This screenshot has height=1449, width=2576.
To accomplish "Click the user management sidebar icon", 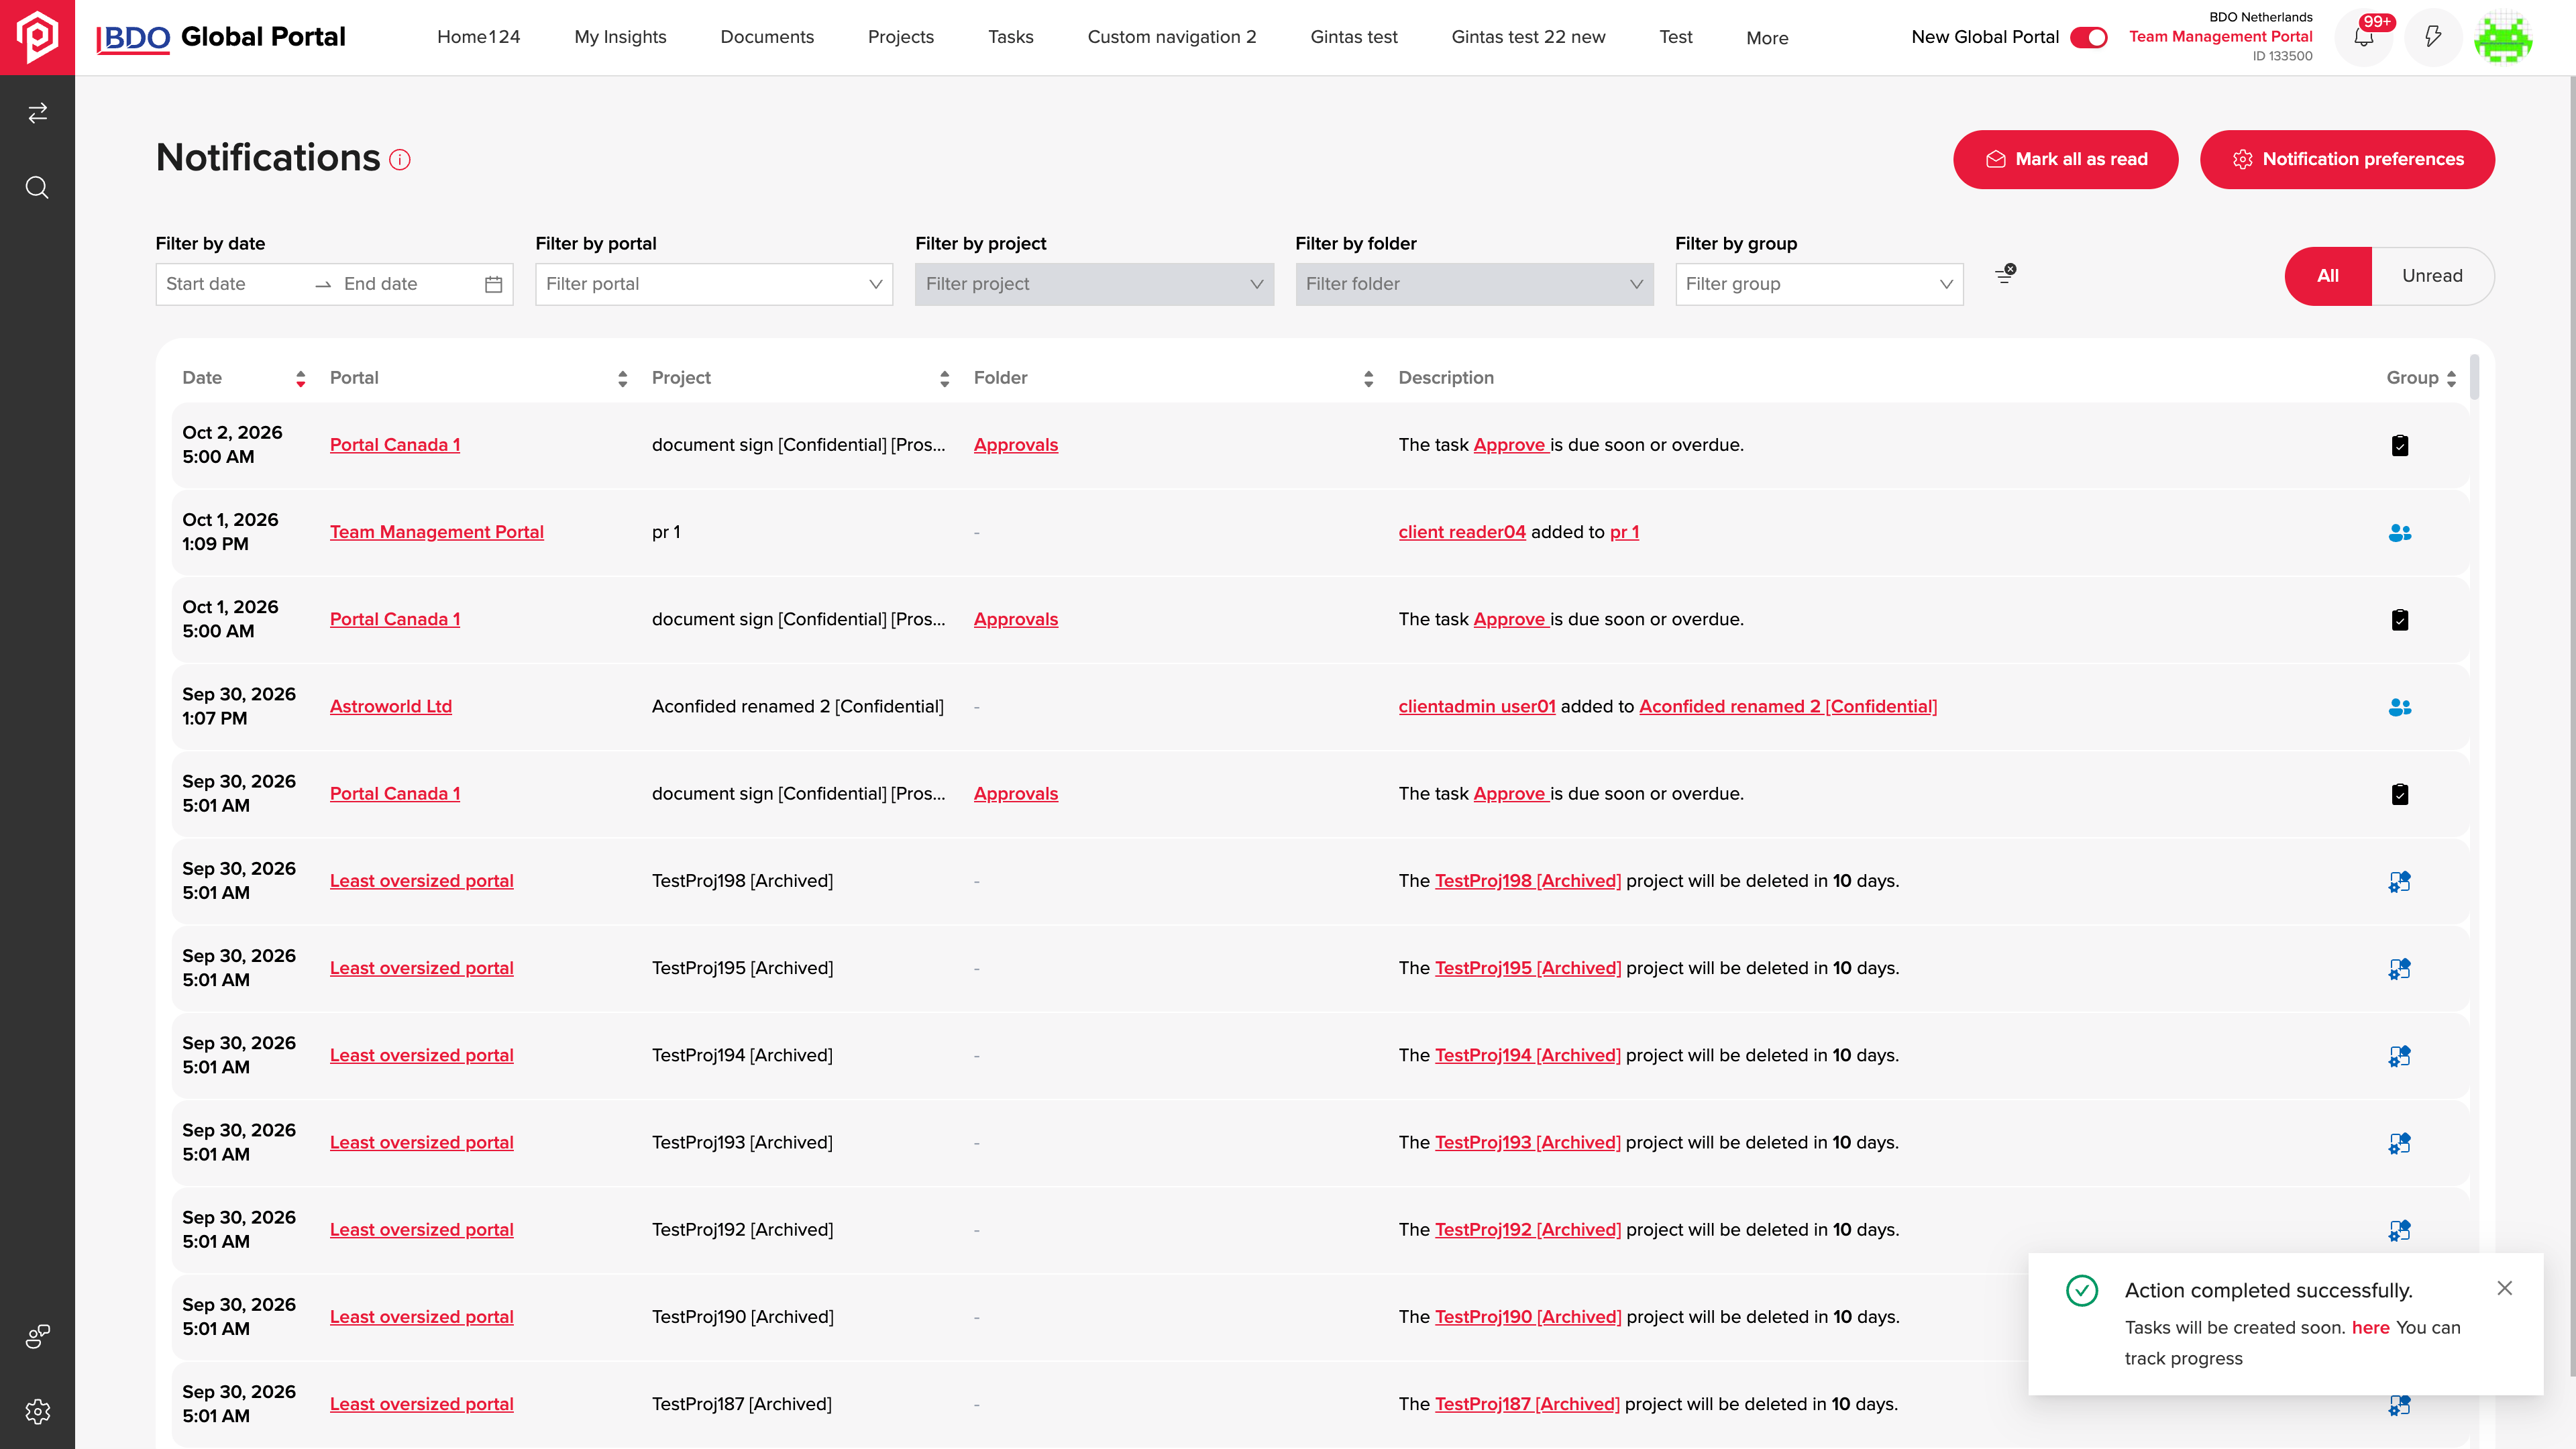I will tap(37, 1336).
